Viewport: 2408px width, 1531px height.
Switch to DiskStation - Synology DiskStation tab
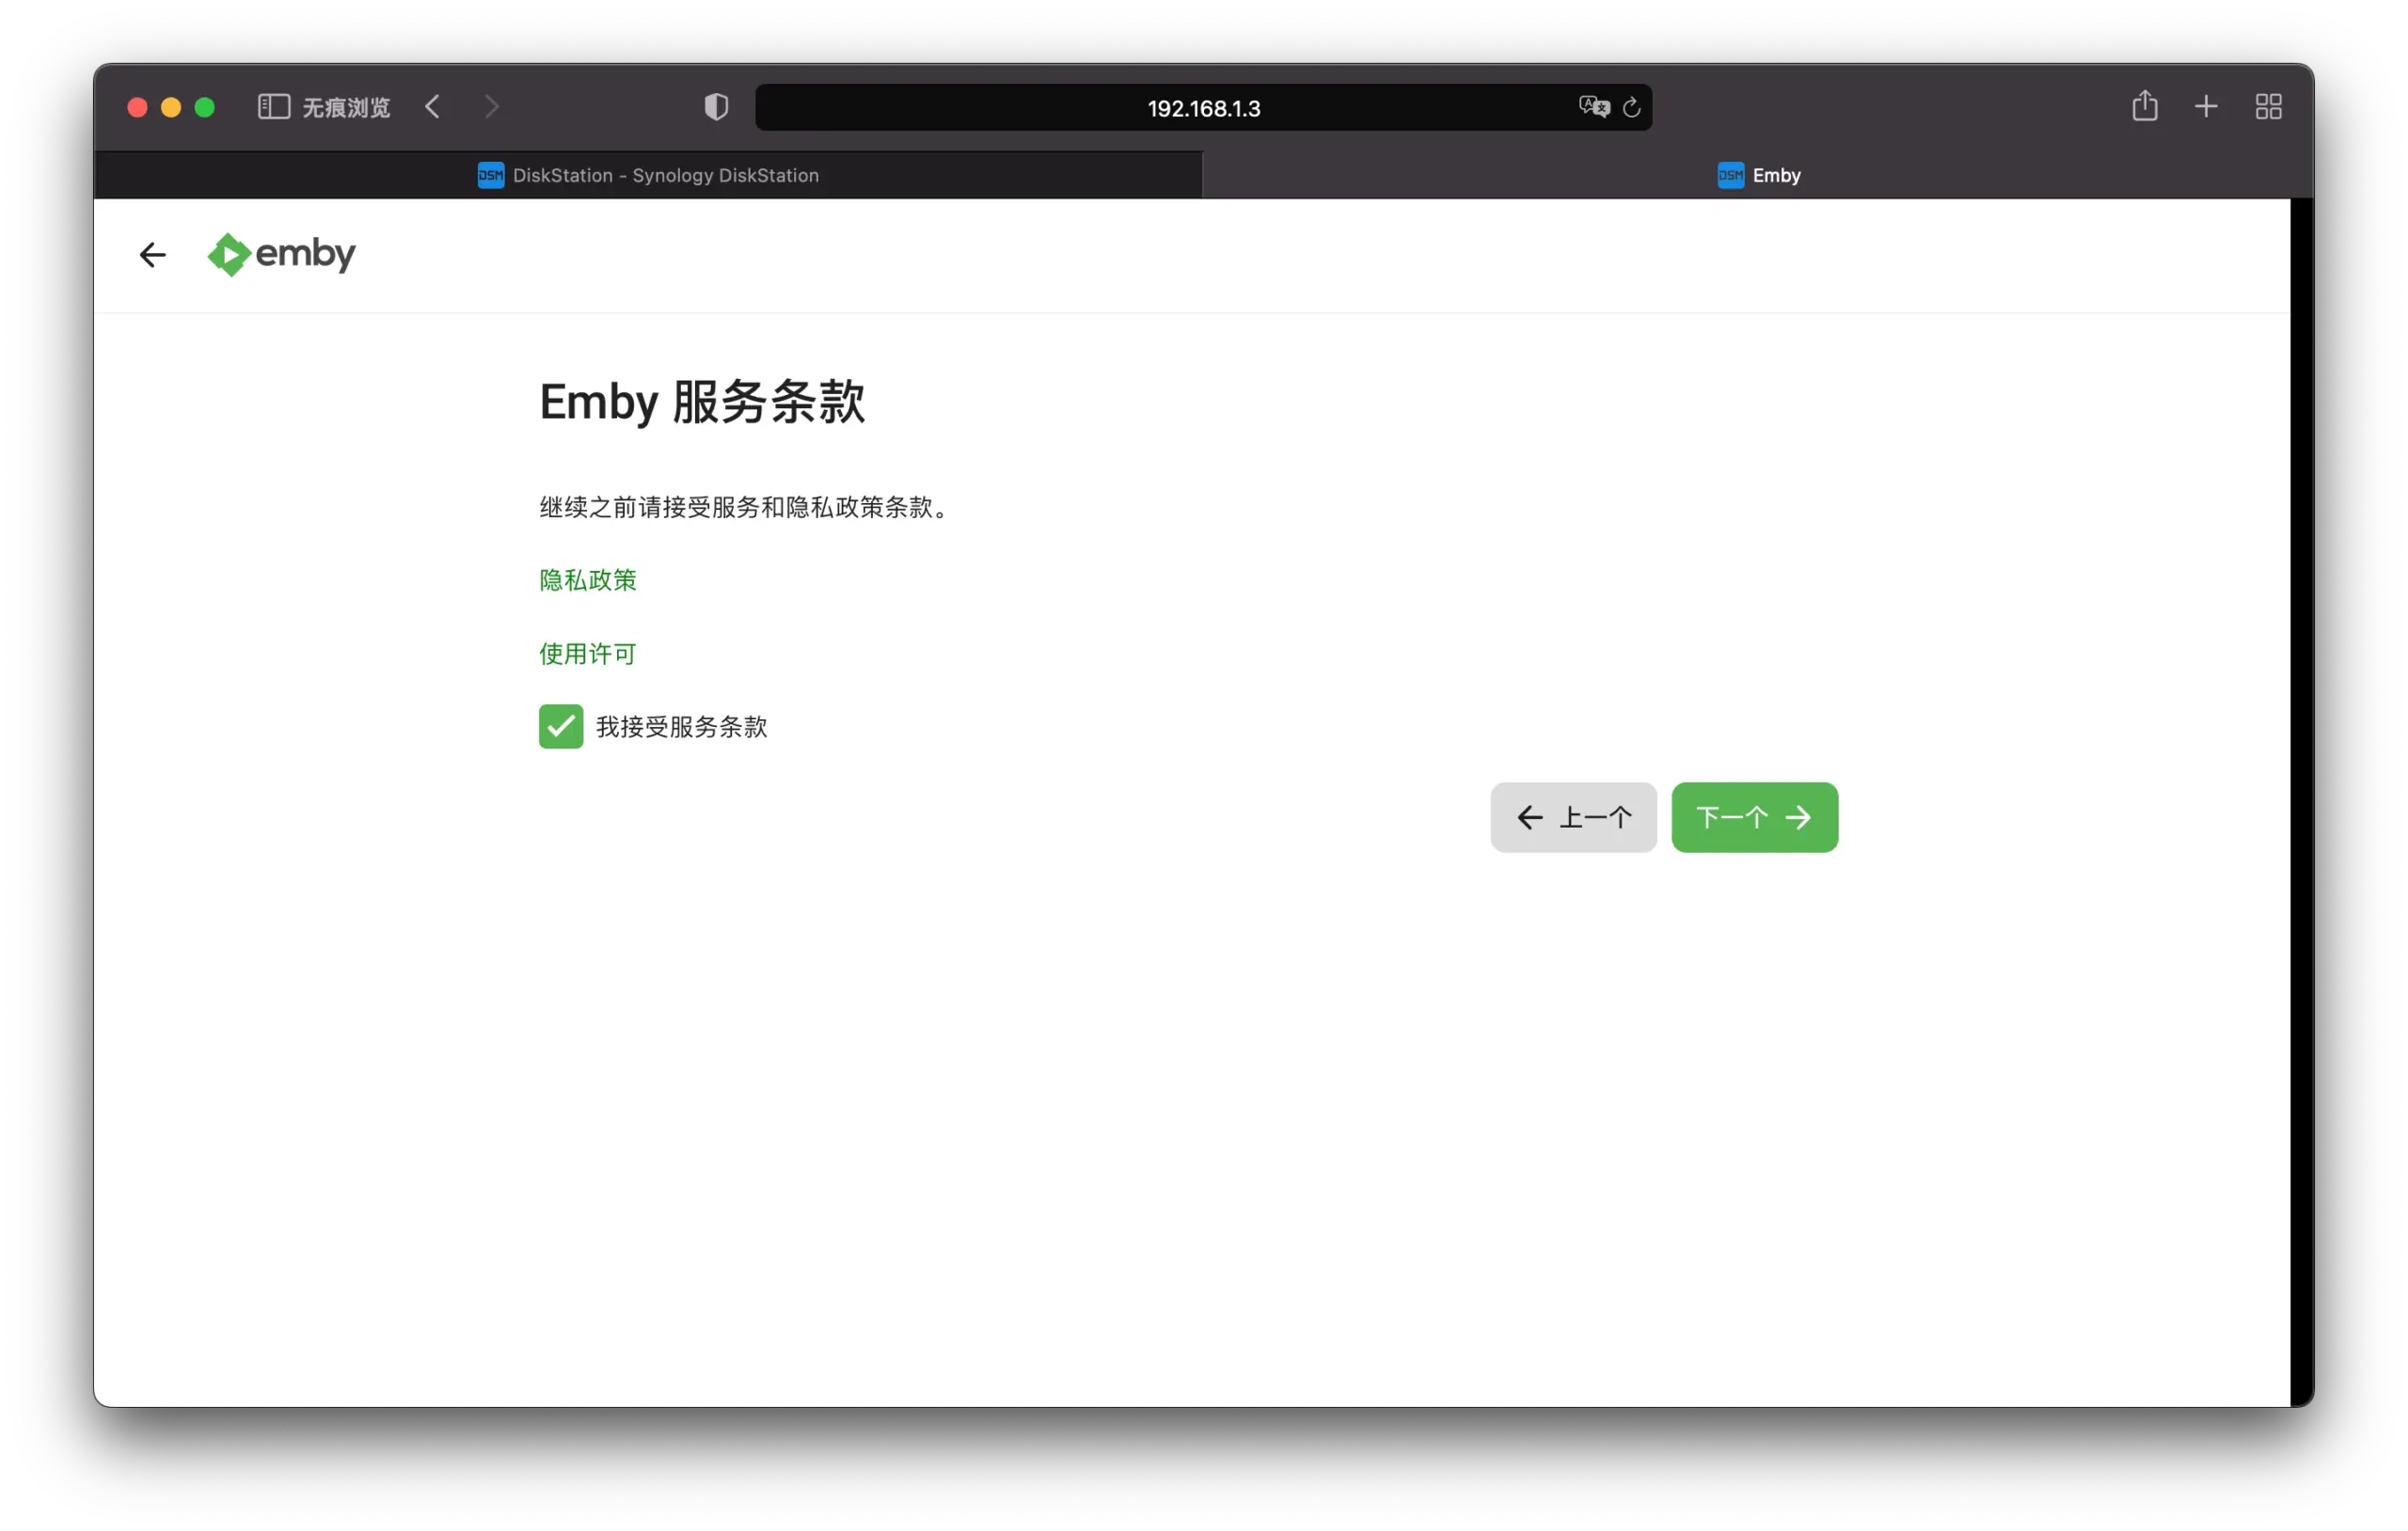[648, 175]
